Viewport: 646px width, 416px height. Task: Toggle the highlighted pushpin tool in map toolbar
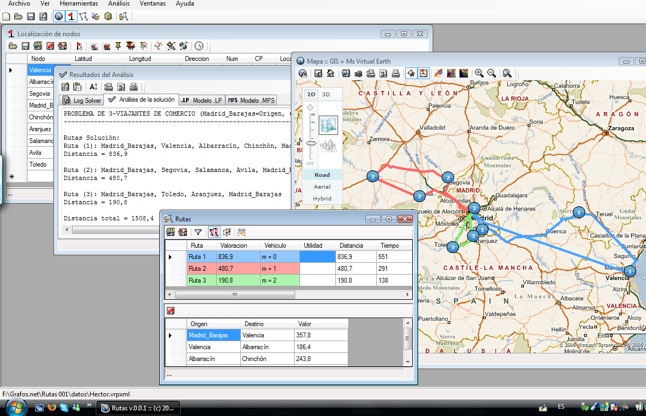tap(411, 73)
